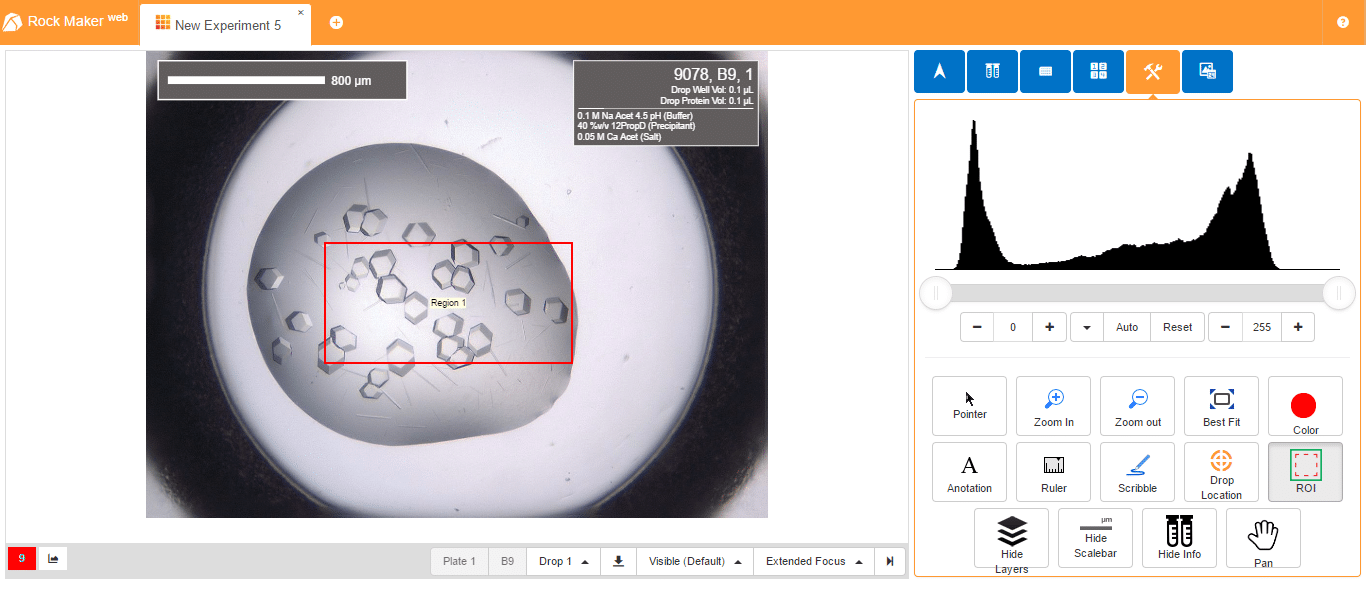Viewport: 1366px width, 589px height.
Task: Select the Zoom out tool
Action: (1137, 406)
